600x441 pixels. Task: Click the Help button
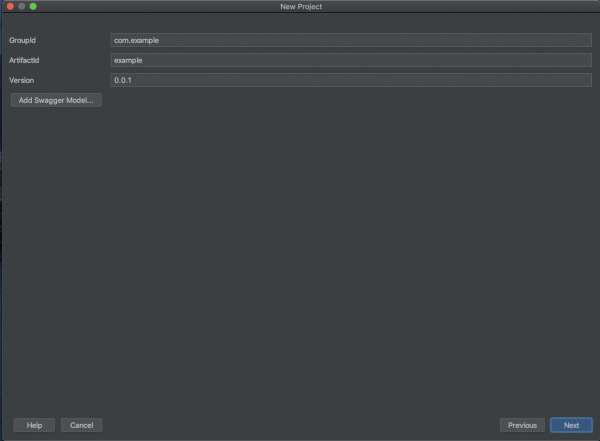pyautogui.click(x=34, y=425)
